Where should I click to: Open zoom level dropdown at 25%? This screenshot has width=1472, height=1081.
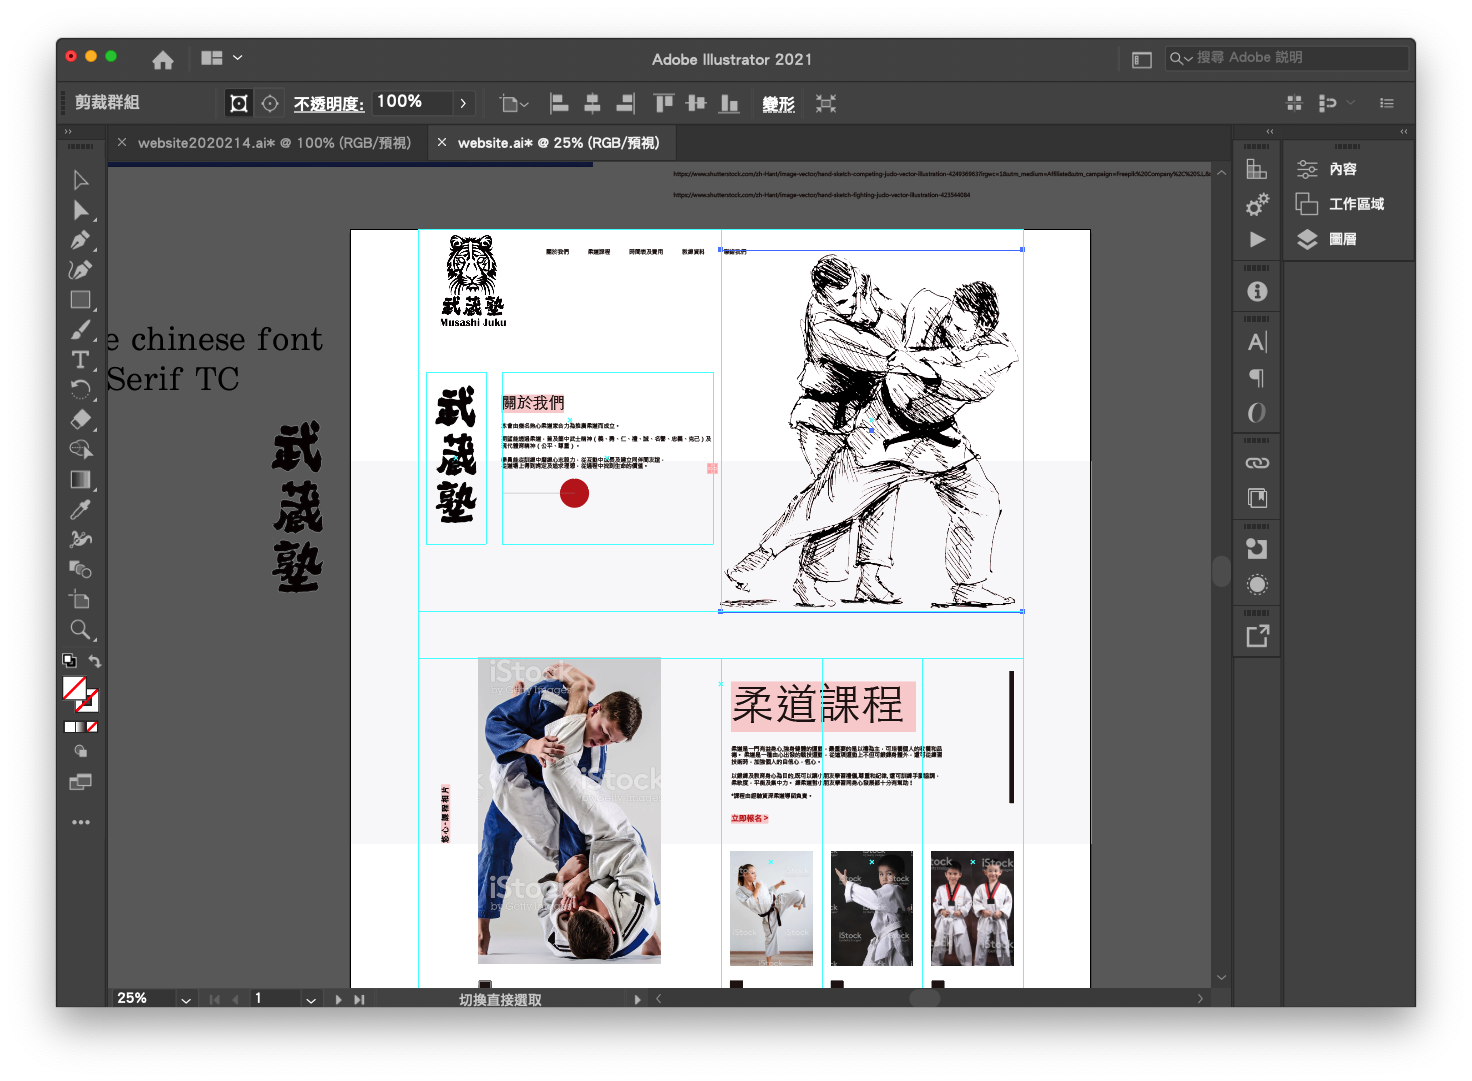tap(186, 999)
